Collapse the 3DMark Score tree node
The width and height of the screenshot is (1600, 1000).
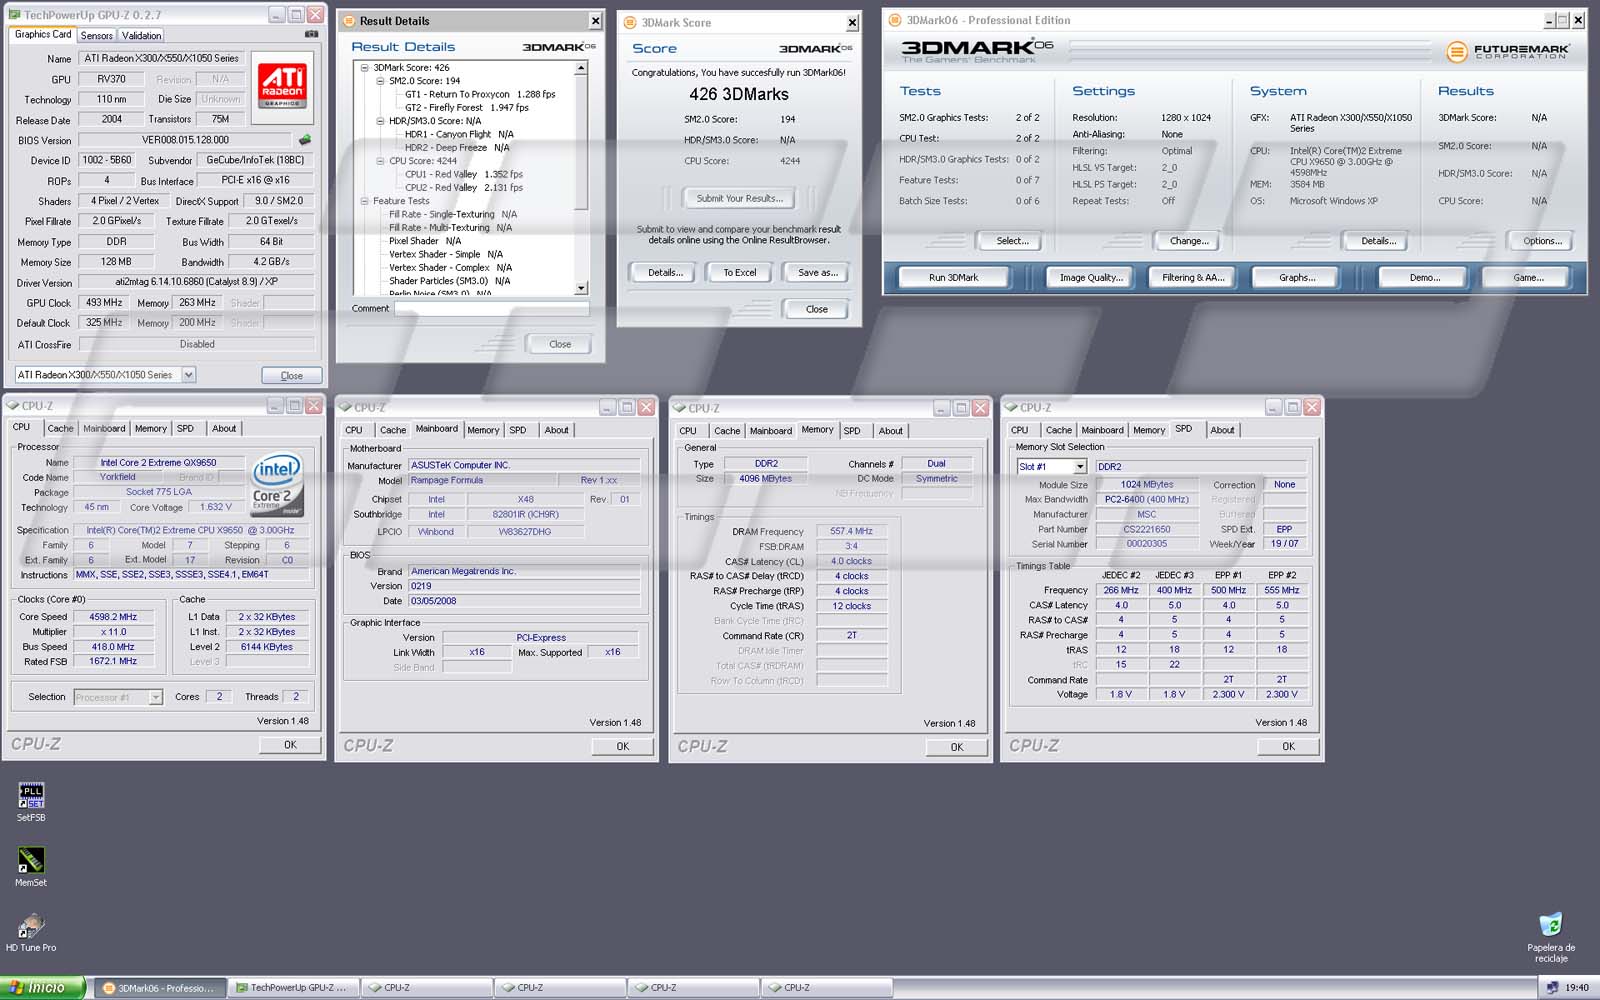[365, 68]
